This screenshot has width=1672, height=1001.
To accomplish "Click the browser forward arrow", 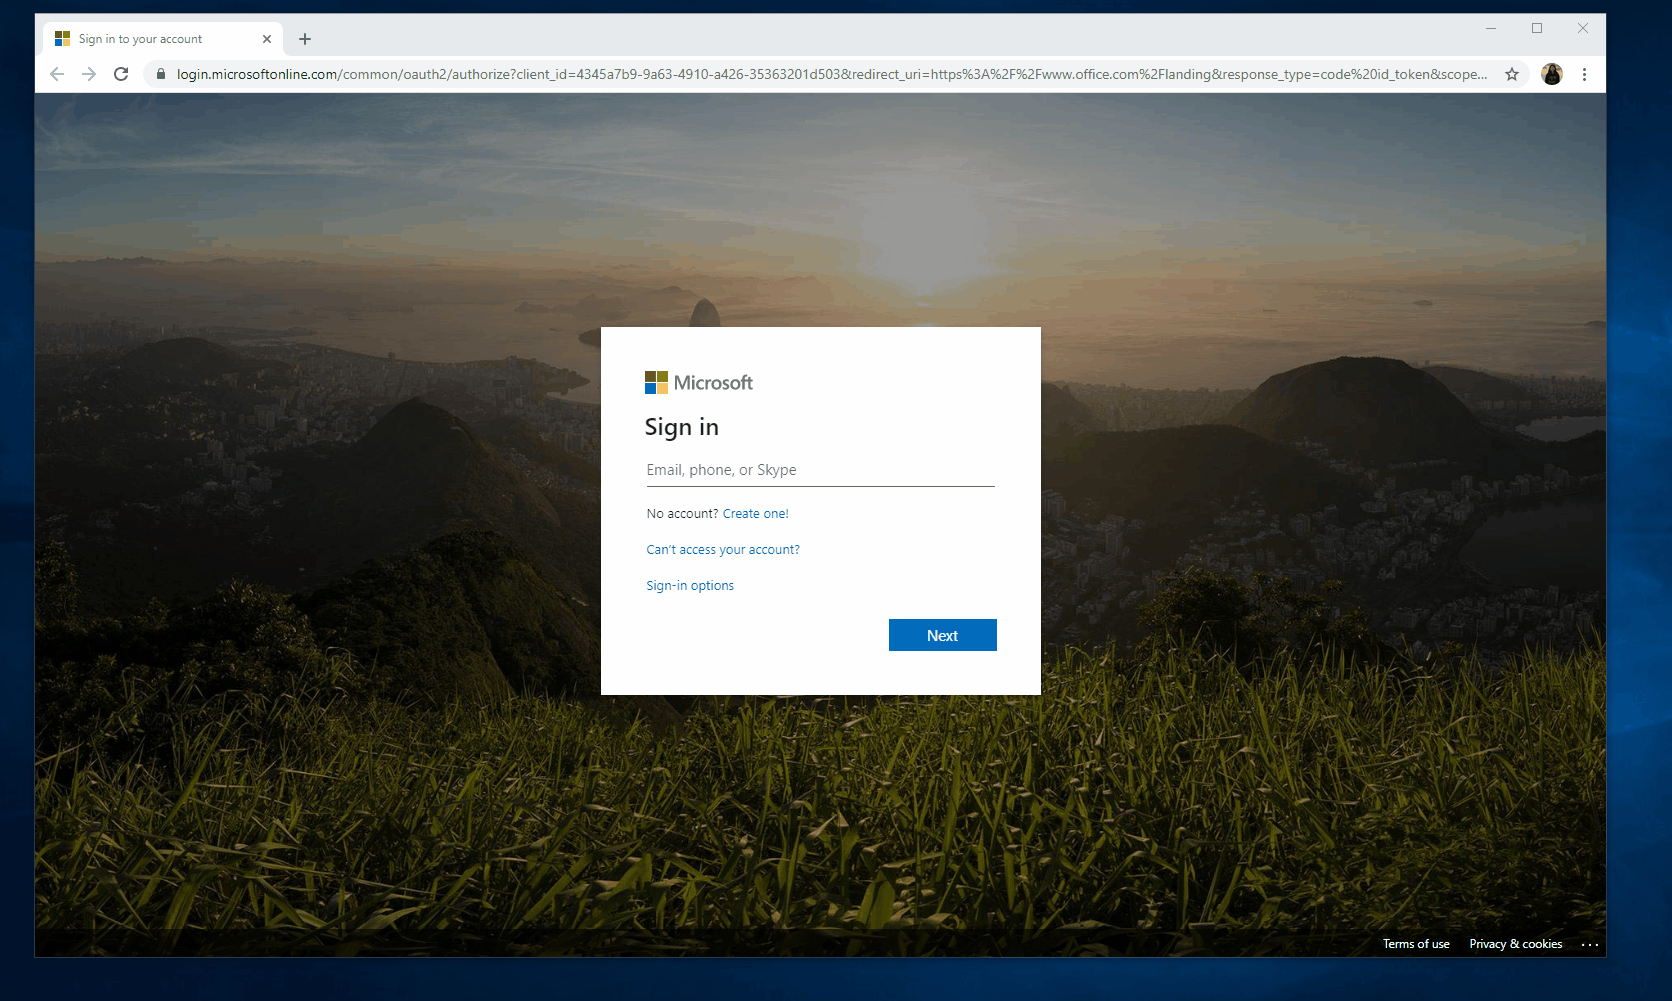I will pos(89,74).
